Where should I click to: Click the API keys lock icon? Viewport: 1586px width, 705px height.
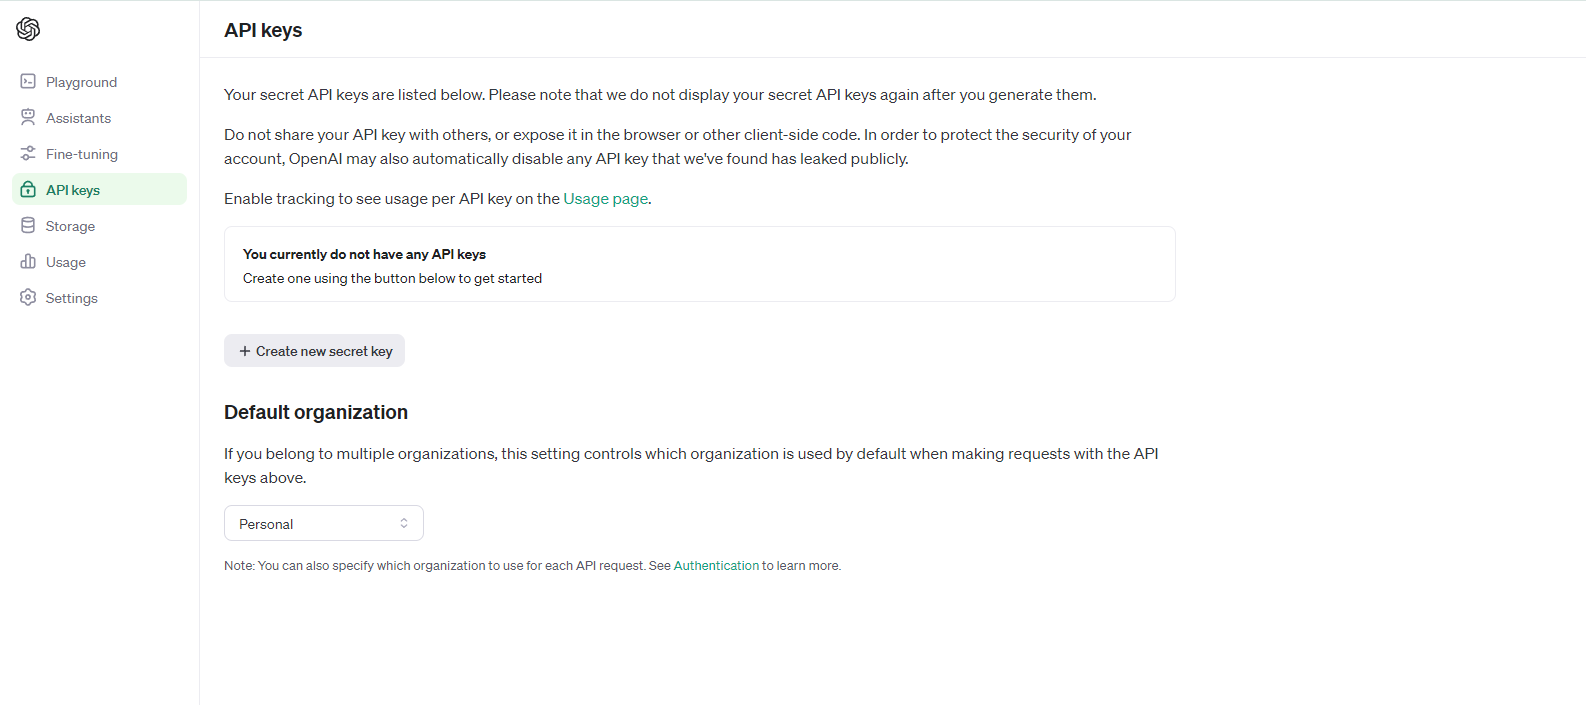(28, 189)
